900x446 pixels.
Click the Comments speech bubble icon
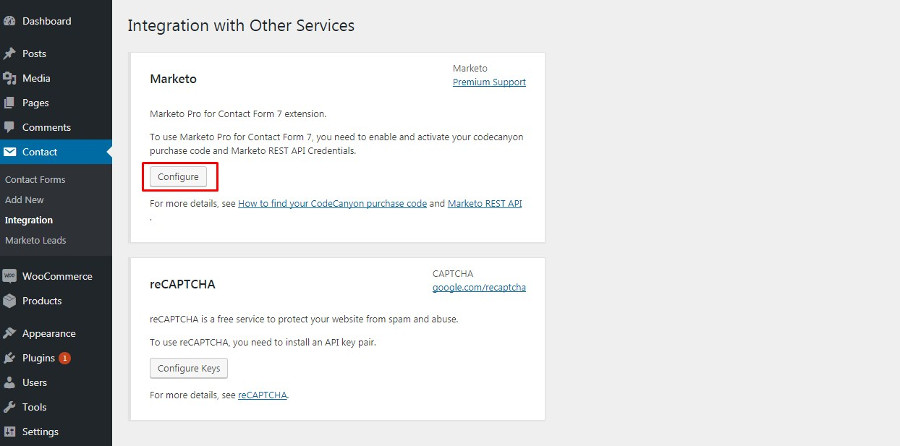(10, 128)
